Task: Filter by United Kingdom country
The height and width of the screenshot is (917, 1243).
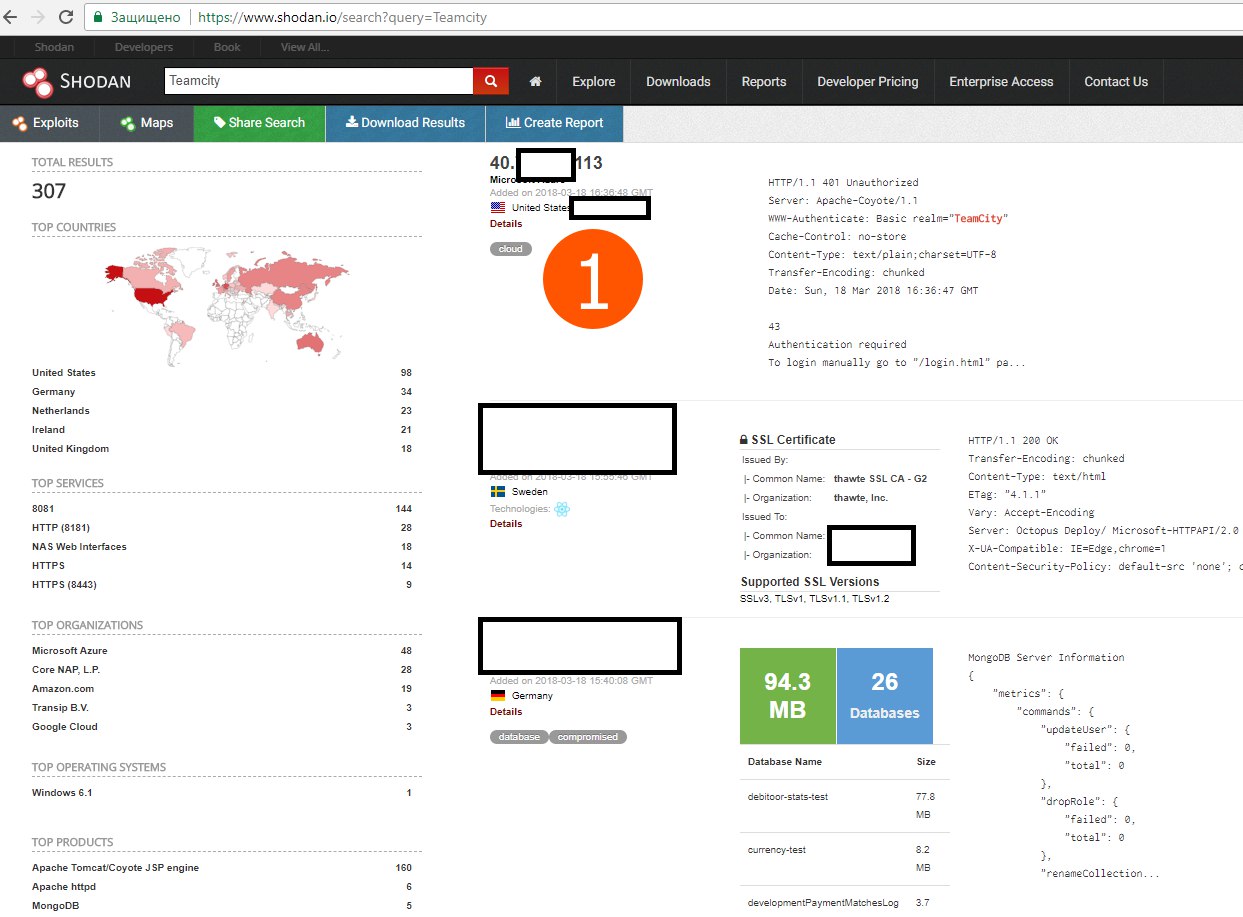Action: [70, 449]
